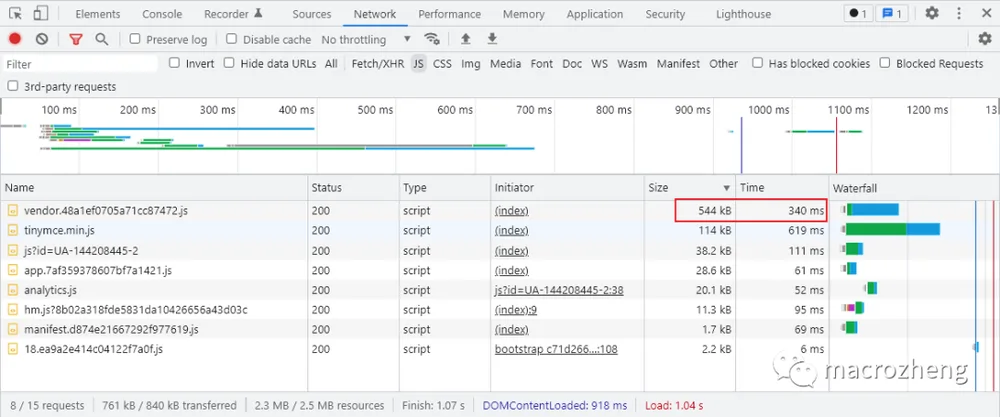
Task: Sort by the Name column header
Action: click(154, 187)
